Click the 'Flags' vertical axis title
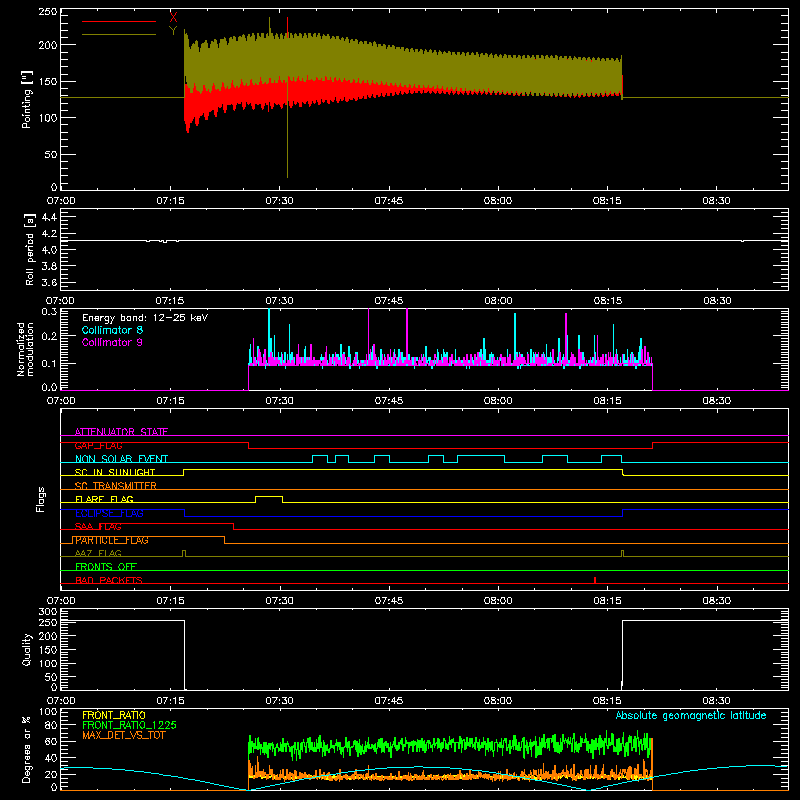The width and height of the screenshot is (800, 800). [41, 499]
